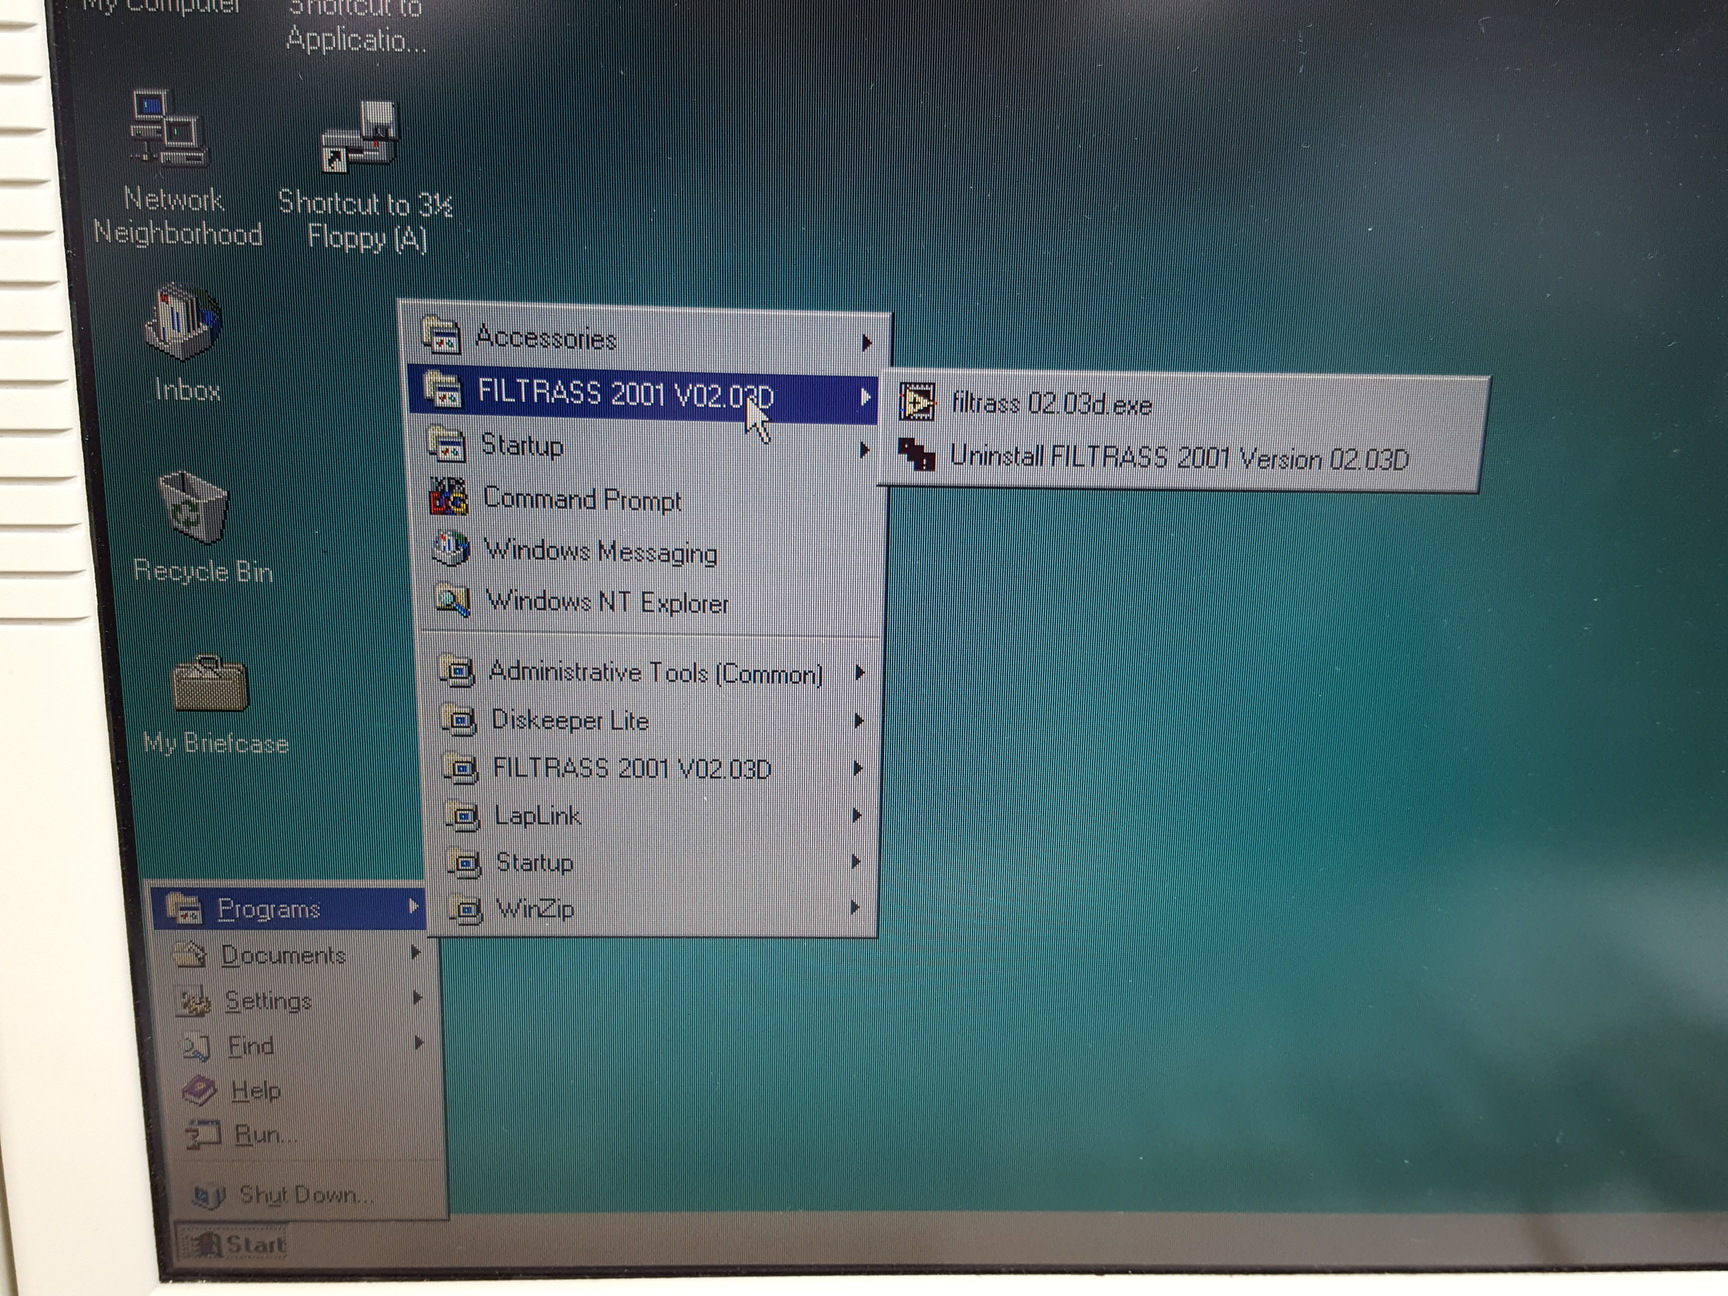Choose Shut Down... from Start menu
The width and height of the screenshot is (1728, 1296).
coord(305,1195)
